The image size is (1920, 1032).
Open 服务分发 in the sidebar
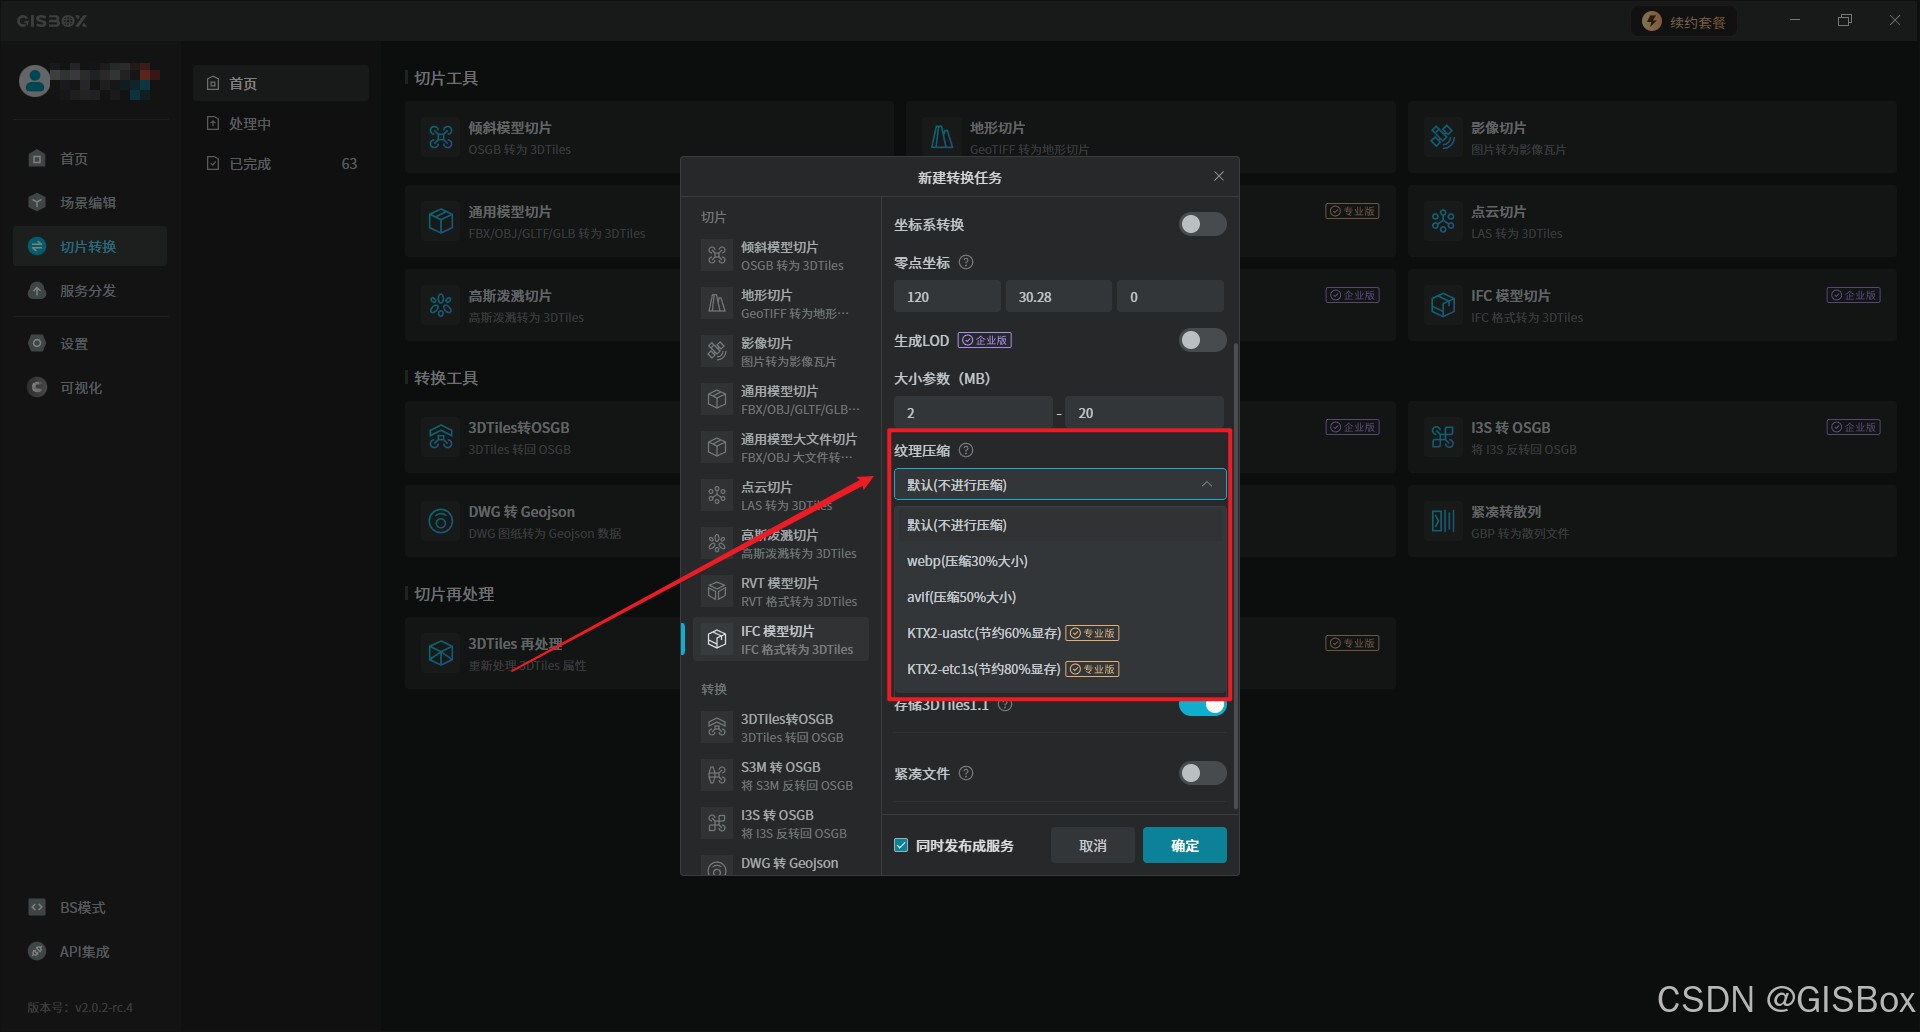[89, 291]
